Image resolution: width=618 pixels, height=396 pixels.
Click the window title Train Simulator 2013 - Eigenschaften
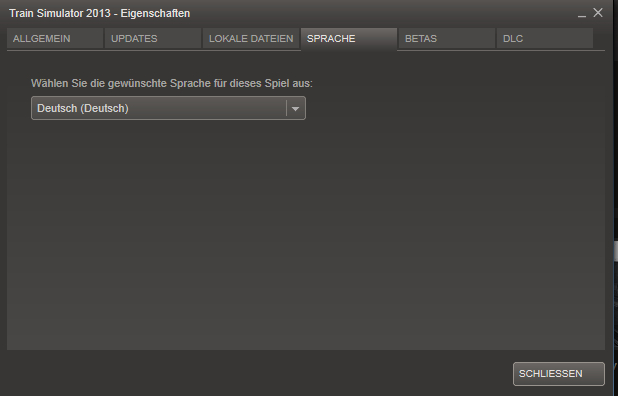pos(100,13)
